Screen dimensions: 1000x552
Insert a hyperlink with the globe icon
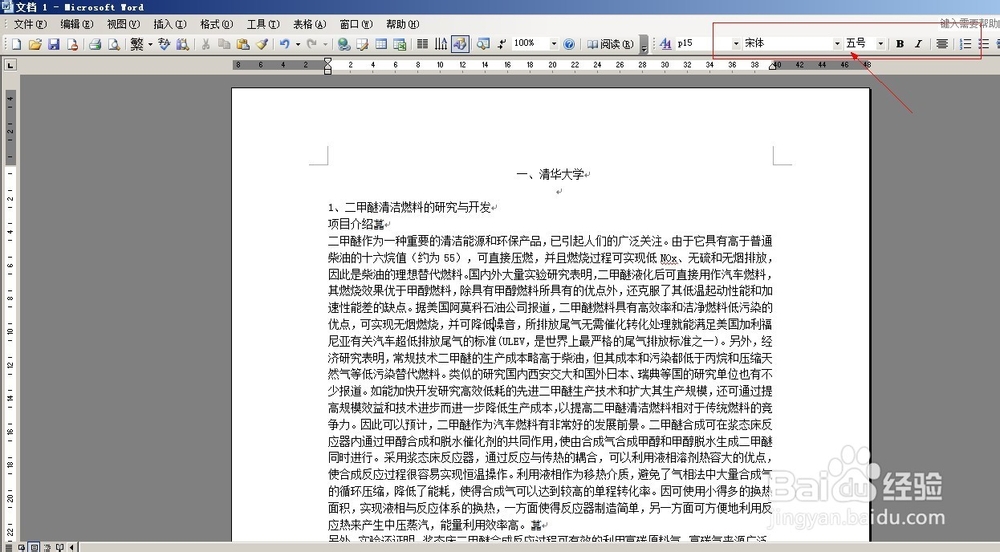tap(344, 44)
